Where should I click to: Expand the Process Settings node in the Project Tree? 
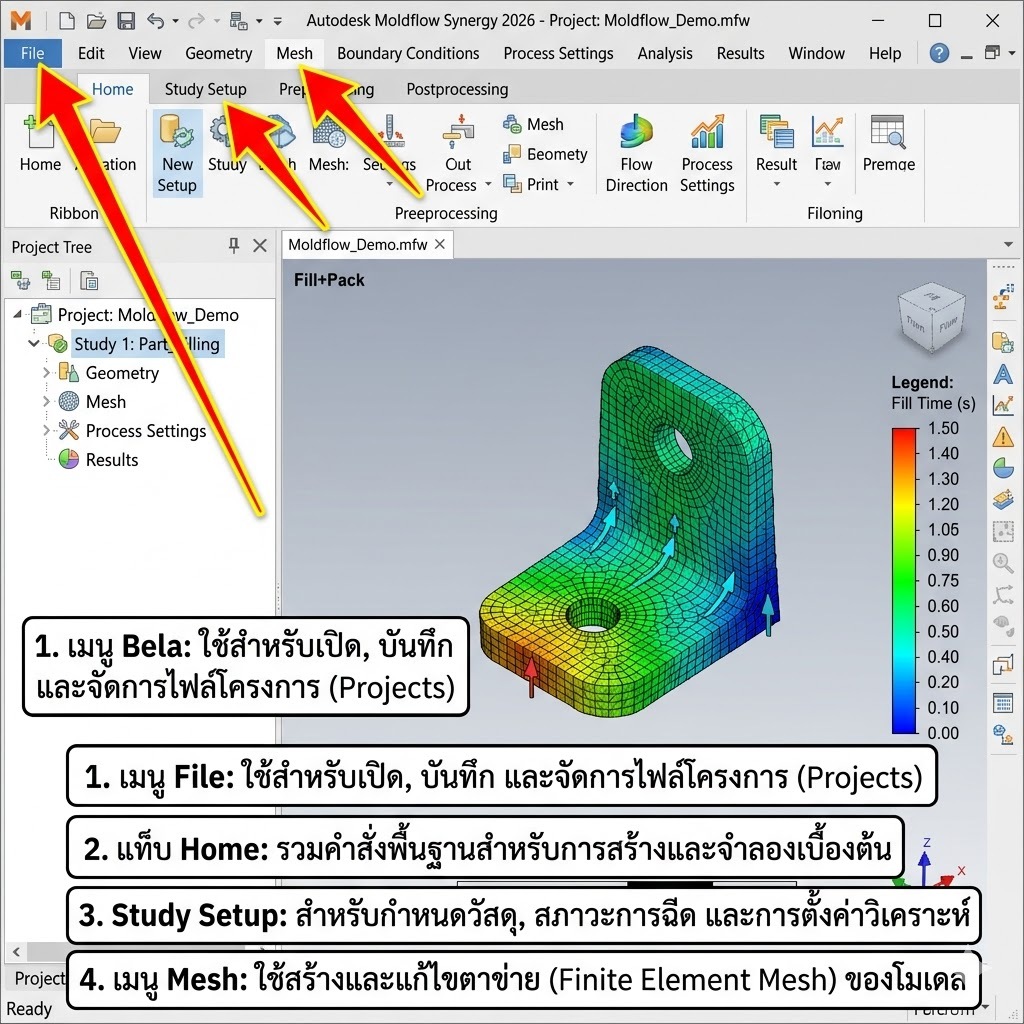point(46,430)
